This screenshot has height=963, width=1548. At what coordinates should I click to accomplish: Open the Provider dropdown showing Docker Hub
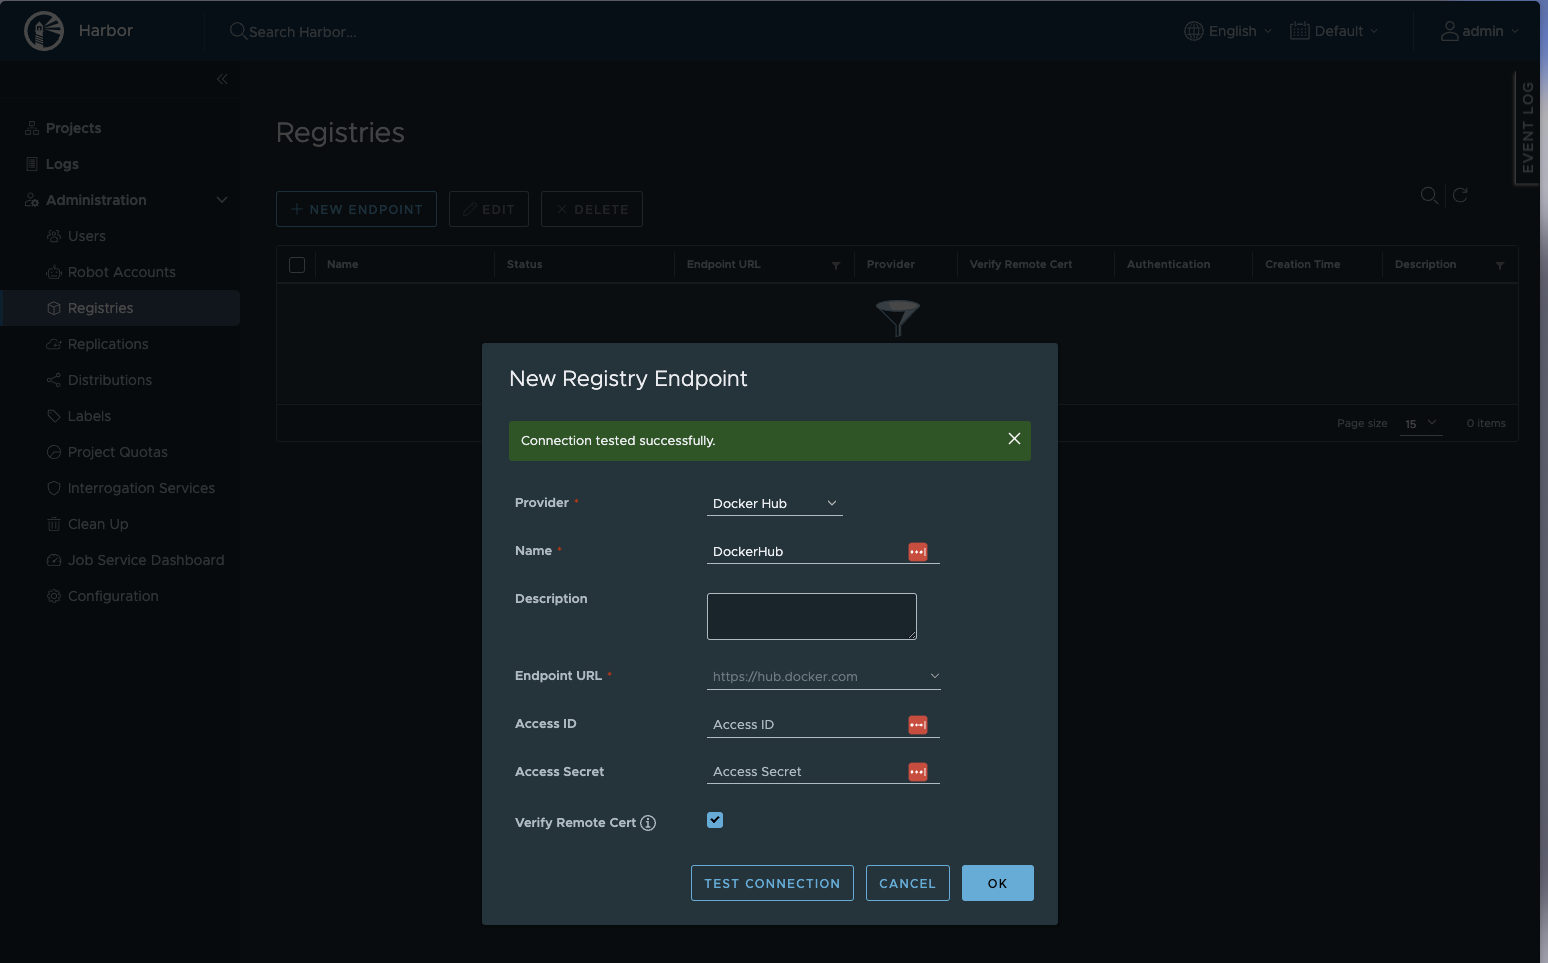pyautogui.click(x=775, y=503)
